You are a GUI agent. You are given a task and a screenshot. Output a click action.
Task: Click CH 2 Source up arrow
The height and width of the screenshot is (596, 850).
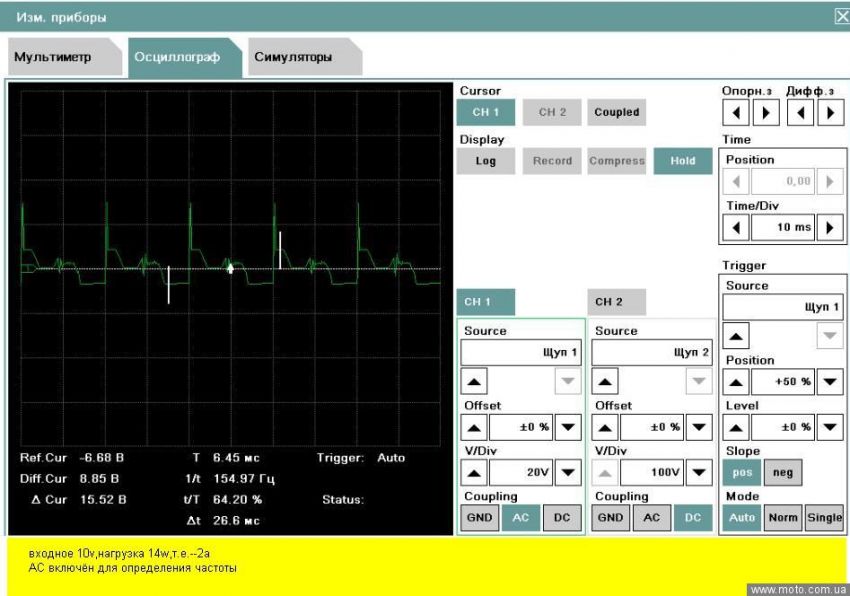(x=604, y=381)
